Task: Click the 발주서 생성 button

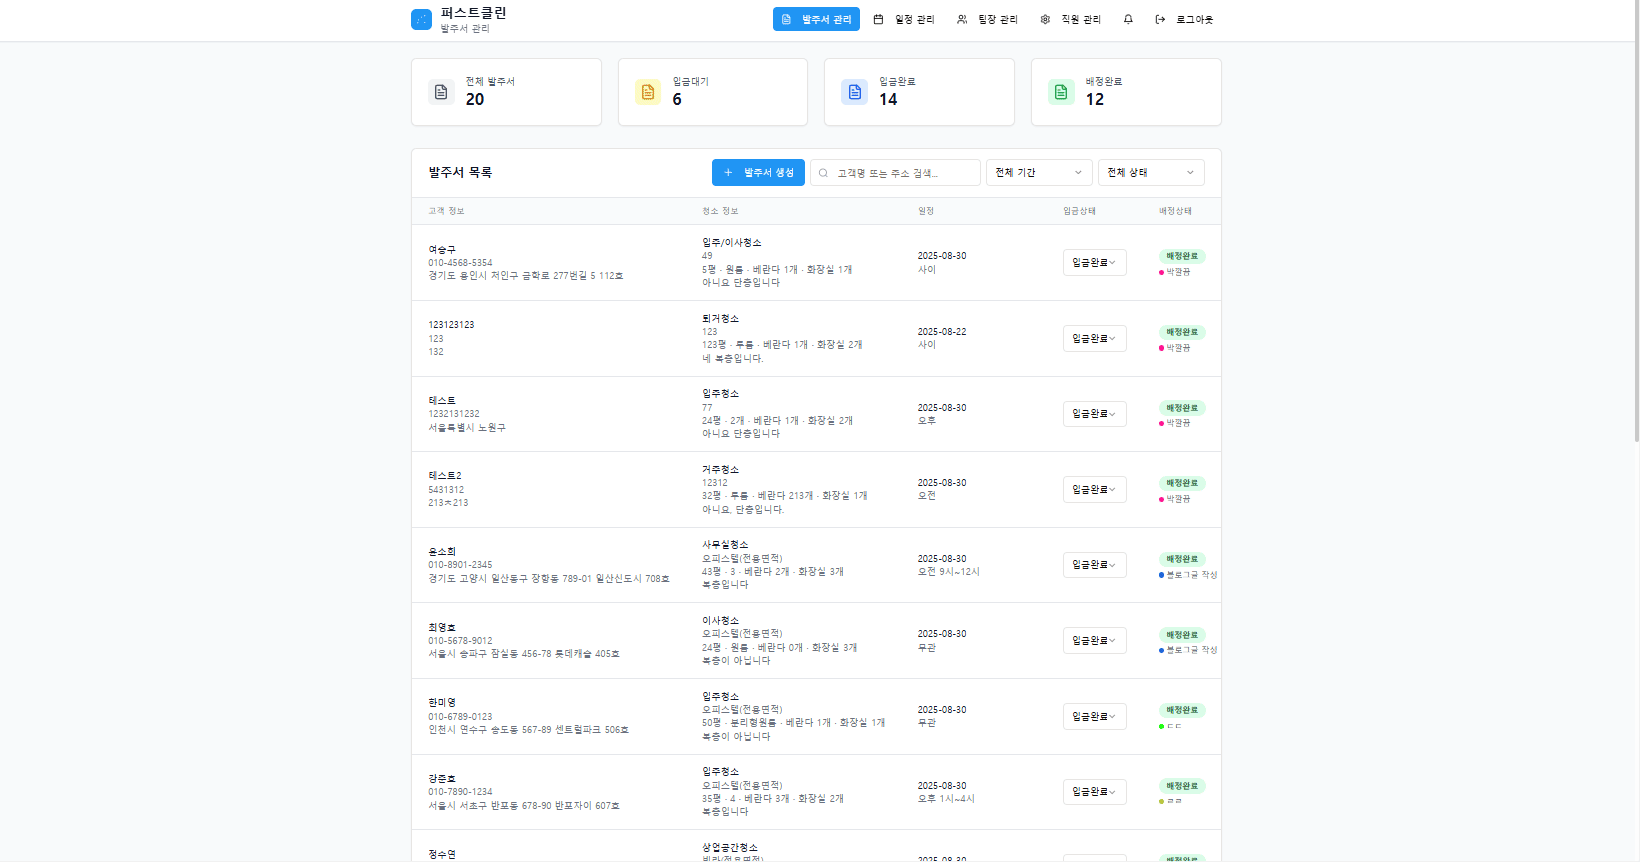Action: tap(758, 173)
